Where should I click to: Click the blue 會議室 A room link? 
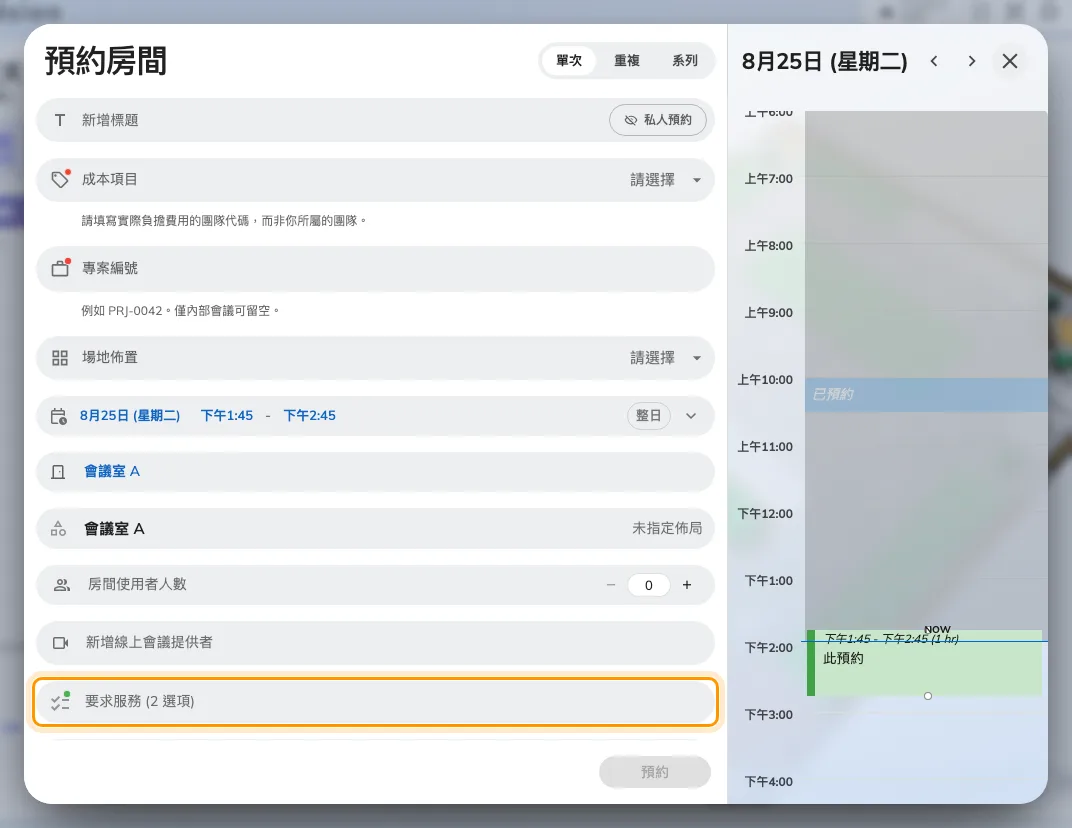pos(112,472)
